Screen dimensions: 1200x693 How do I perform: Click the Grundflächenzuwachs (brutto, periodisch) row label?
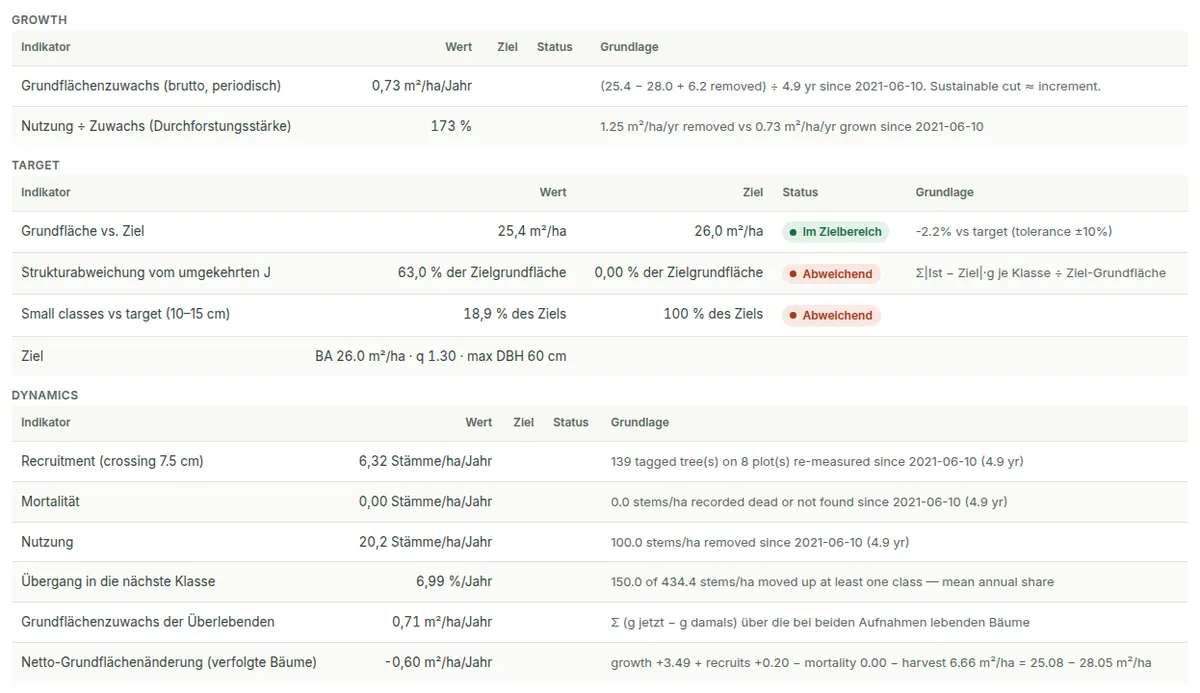tap(151, 86)
